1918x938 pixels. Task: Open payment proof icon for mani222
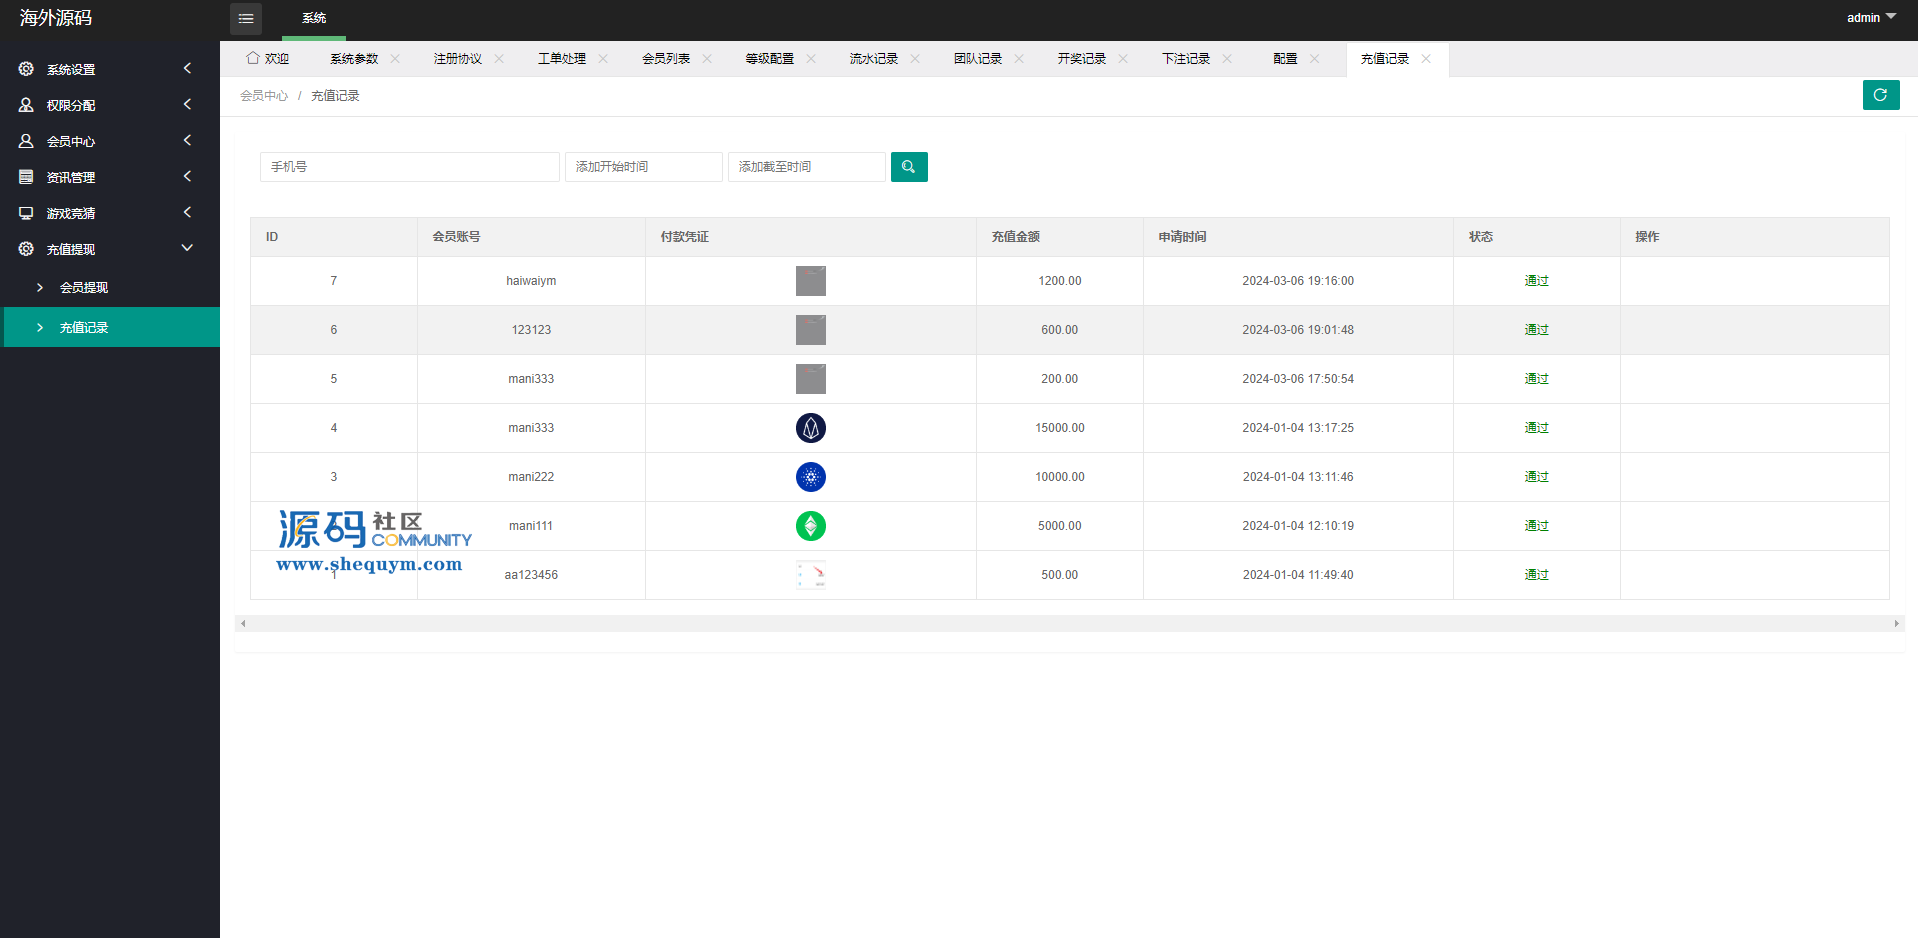tap(811, 477)
